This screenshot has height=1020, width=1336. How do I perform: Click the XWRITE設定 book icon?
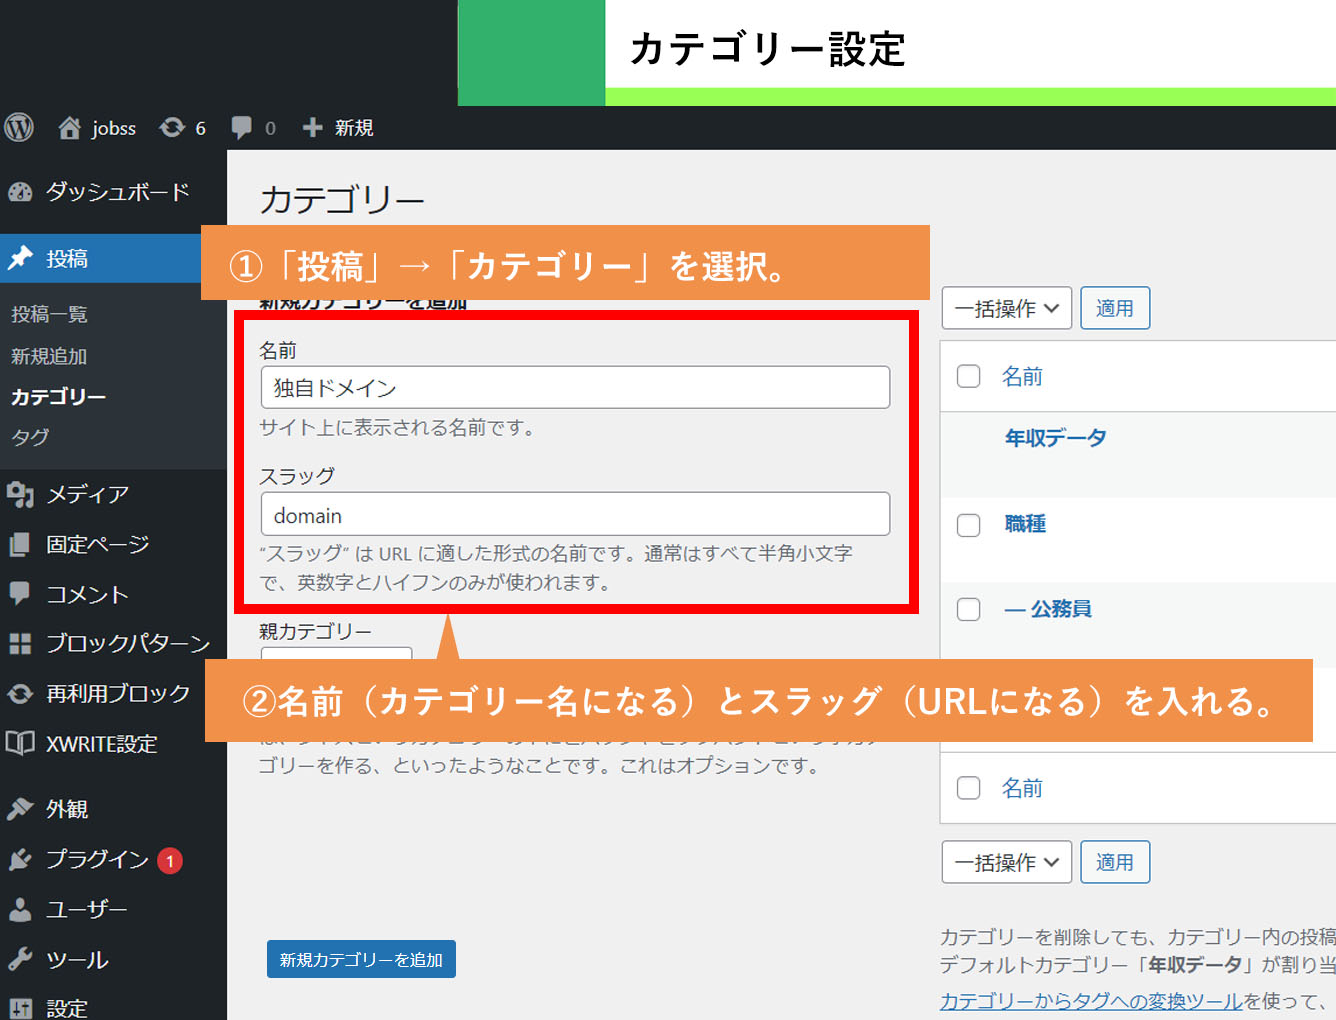[x=20, y=743]
